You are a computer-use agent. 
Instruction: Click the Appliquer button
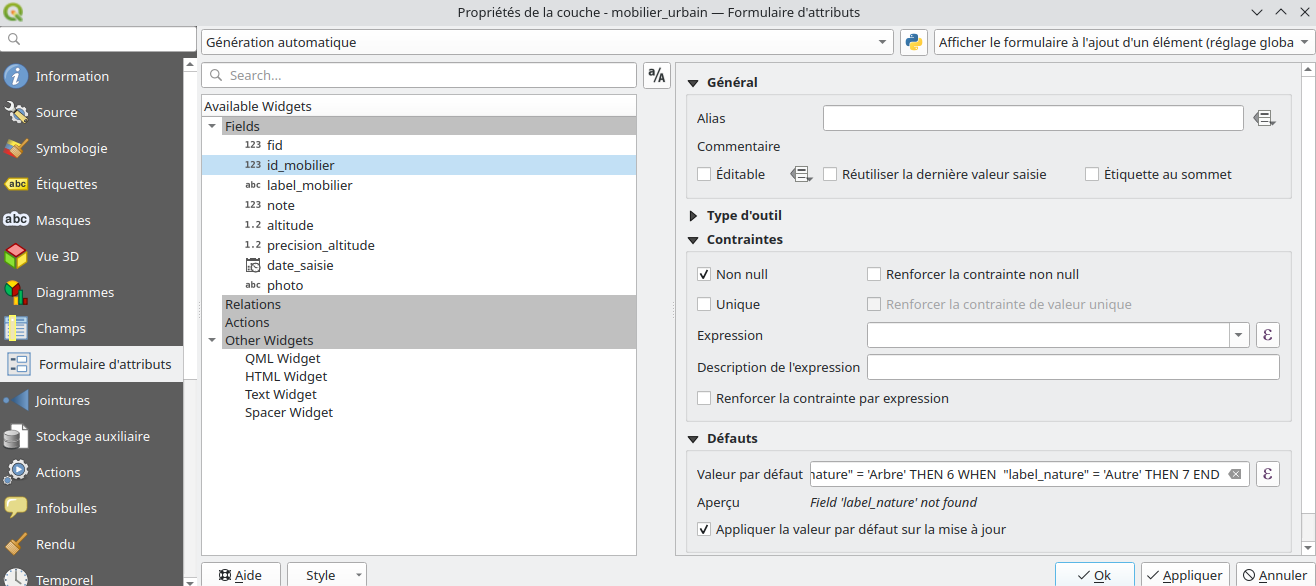[1185, 575]
